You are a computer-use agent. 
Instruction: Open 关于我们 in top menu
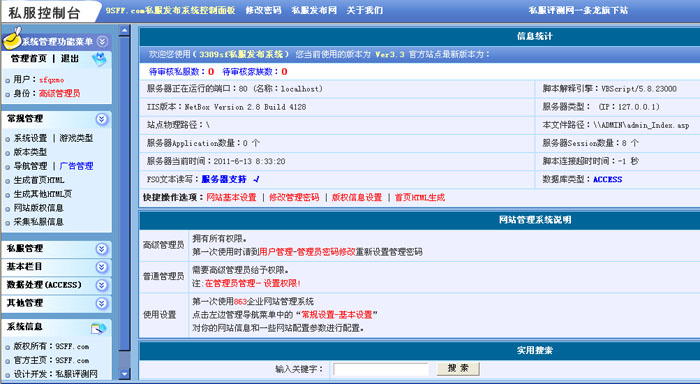click(365, 10)
